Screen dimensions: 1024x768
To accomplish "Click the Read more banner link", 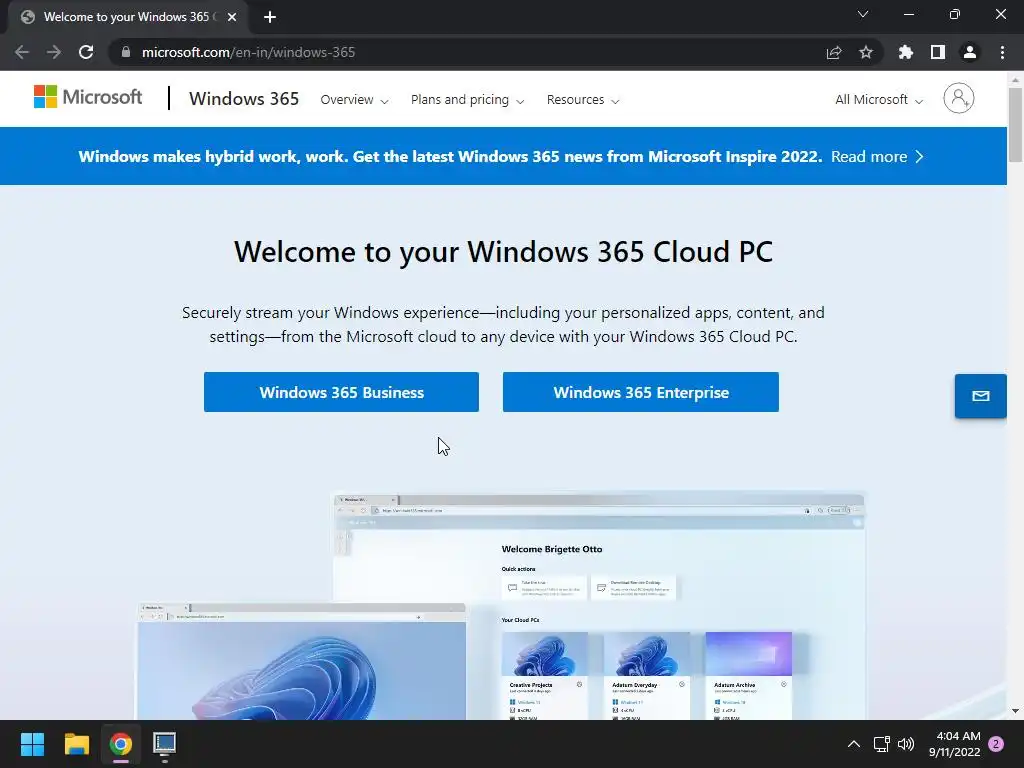I will point(877,157).
